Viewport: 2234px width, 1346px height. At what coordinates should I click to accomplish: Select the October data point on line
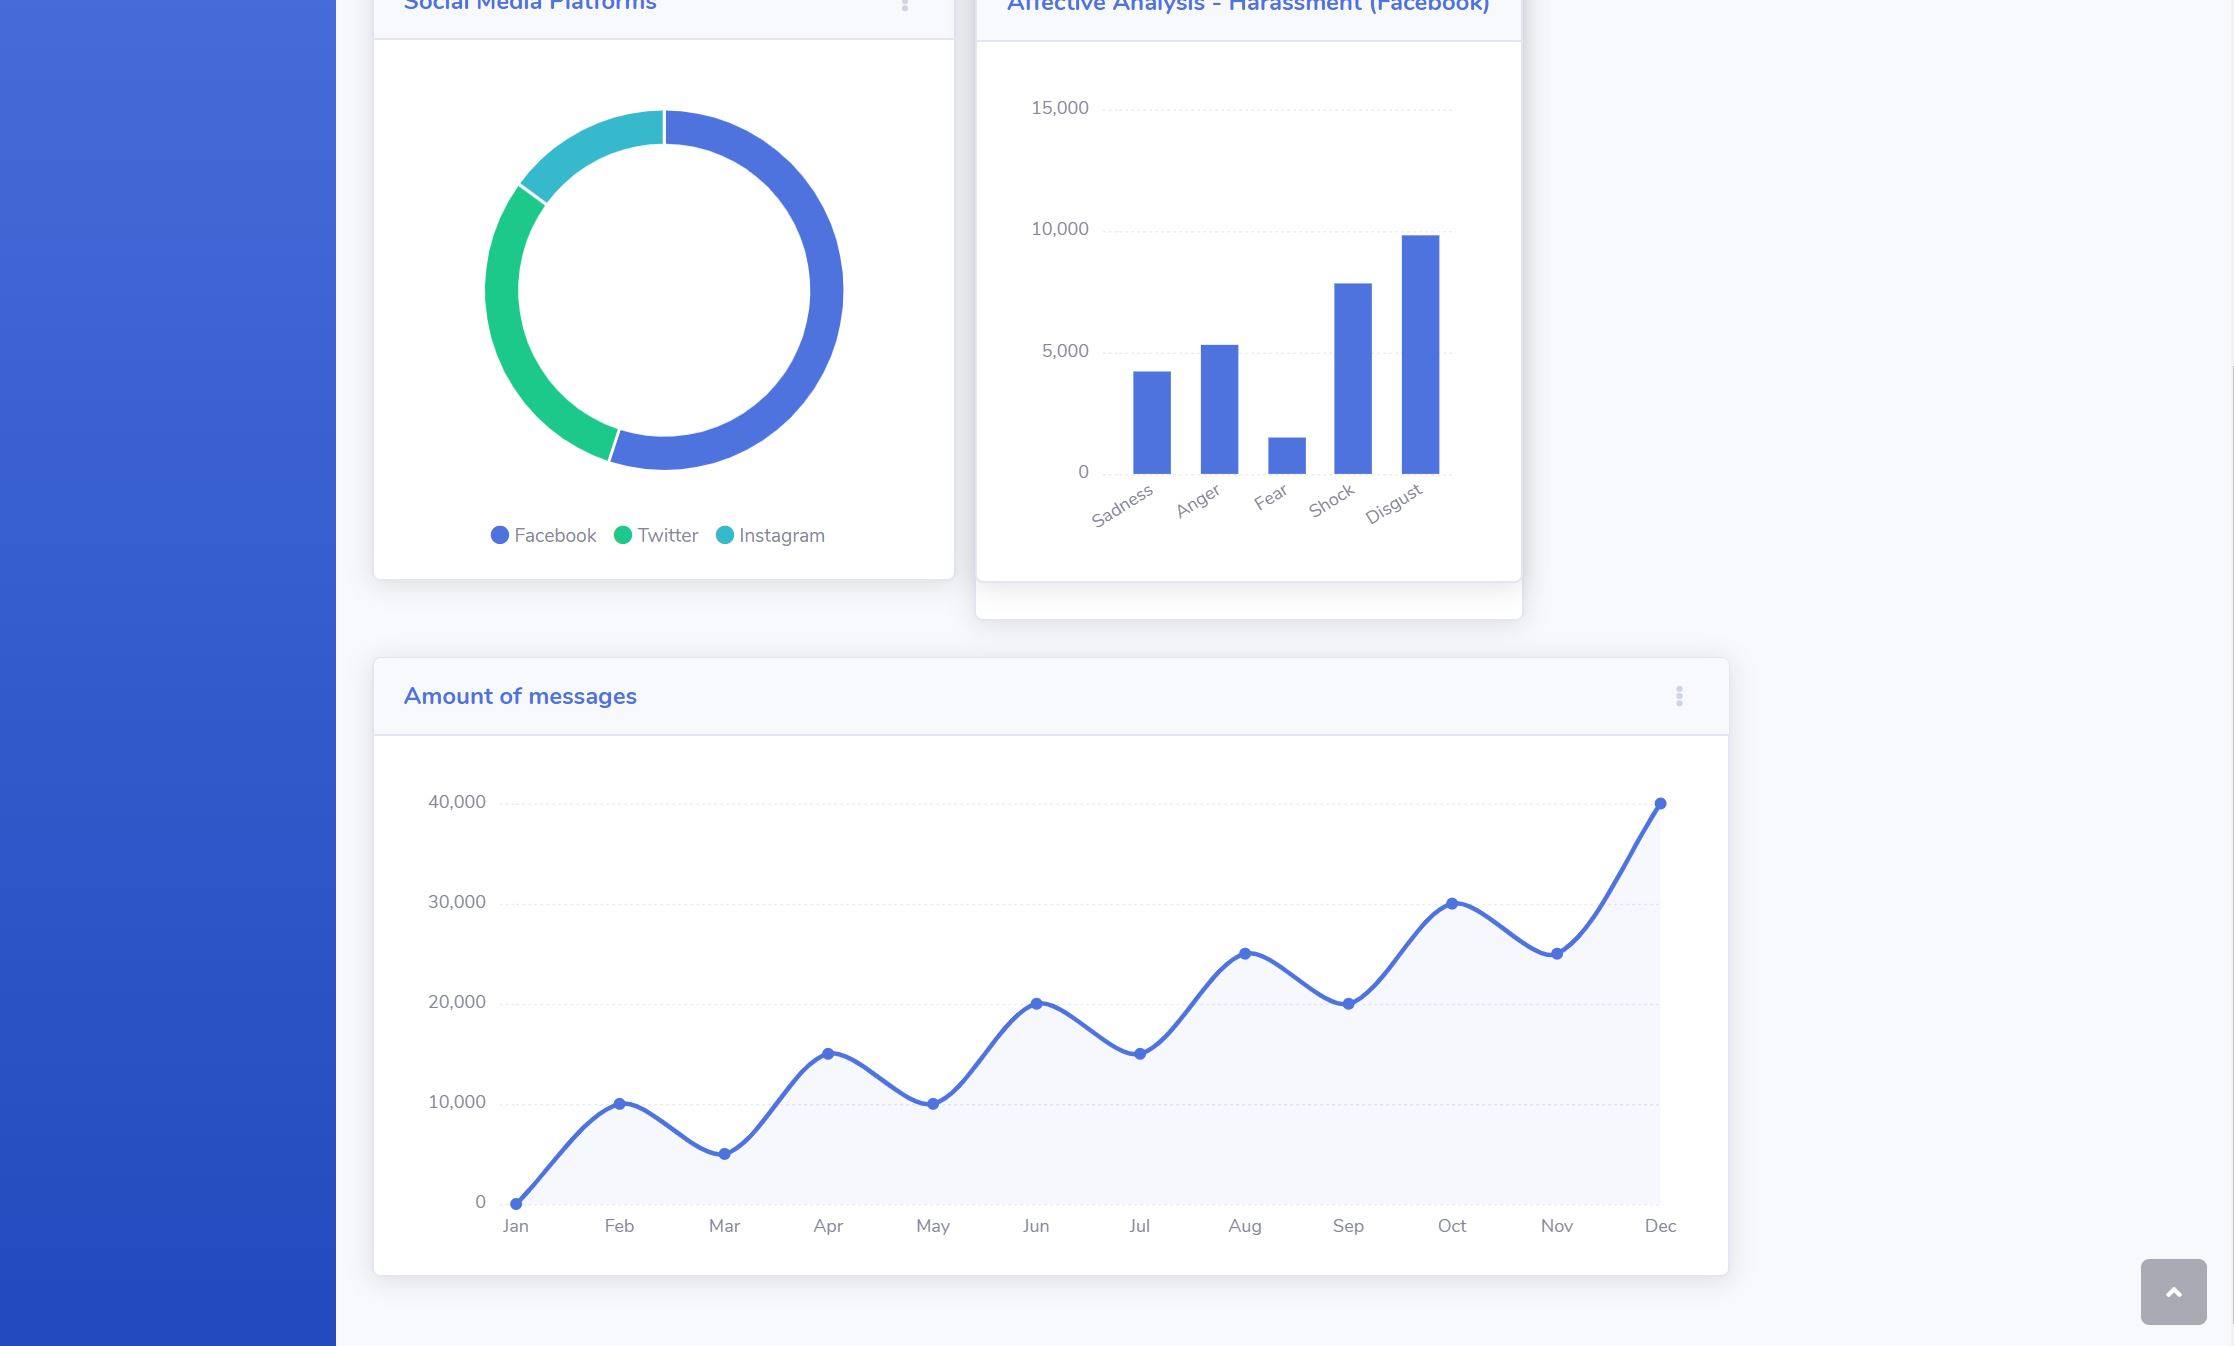click(x=1452, y=904)
